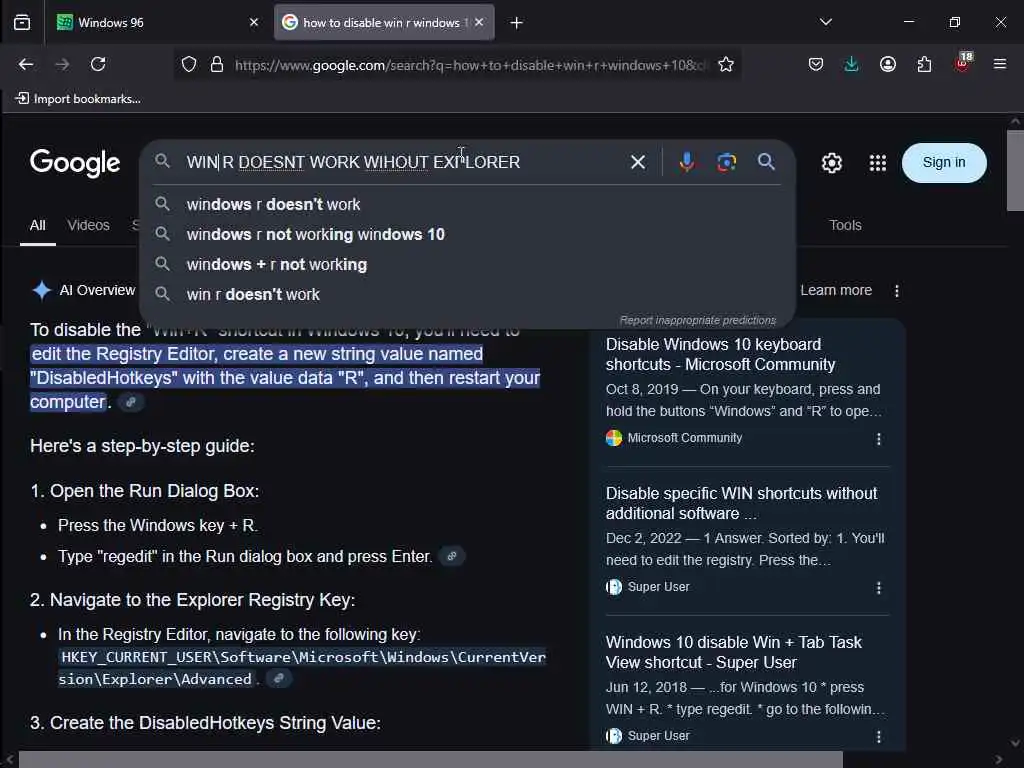This screenshot has height=768, width=1024.
Task: Open Google quick settings gear
Action: coord(831,163)
